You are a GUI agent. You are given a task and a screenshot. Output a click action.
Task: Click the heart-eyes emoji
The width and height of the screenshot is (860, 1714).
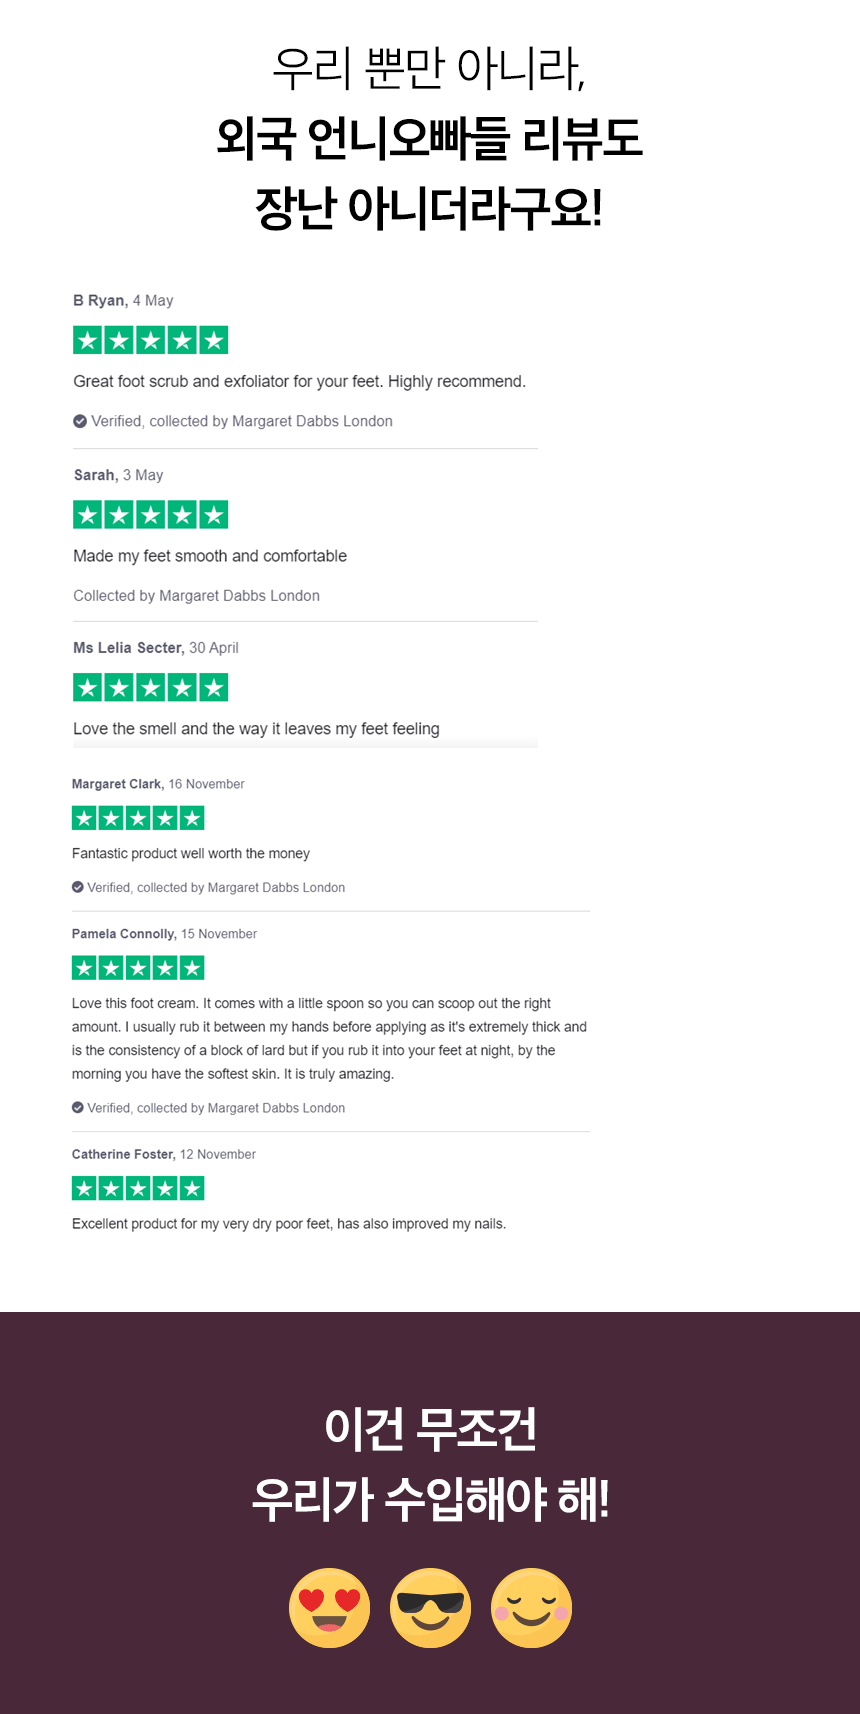point(329,1607)
